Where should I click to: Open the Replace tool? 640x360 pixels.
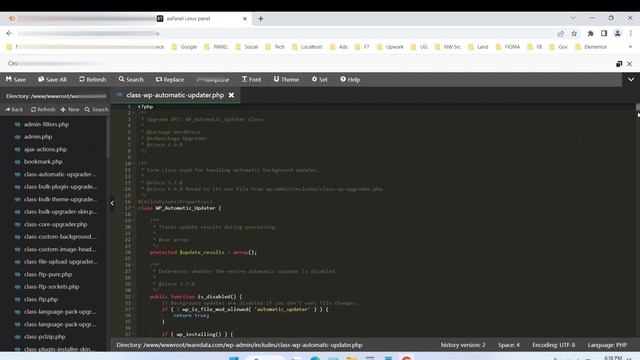(x=170, y=80)
